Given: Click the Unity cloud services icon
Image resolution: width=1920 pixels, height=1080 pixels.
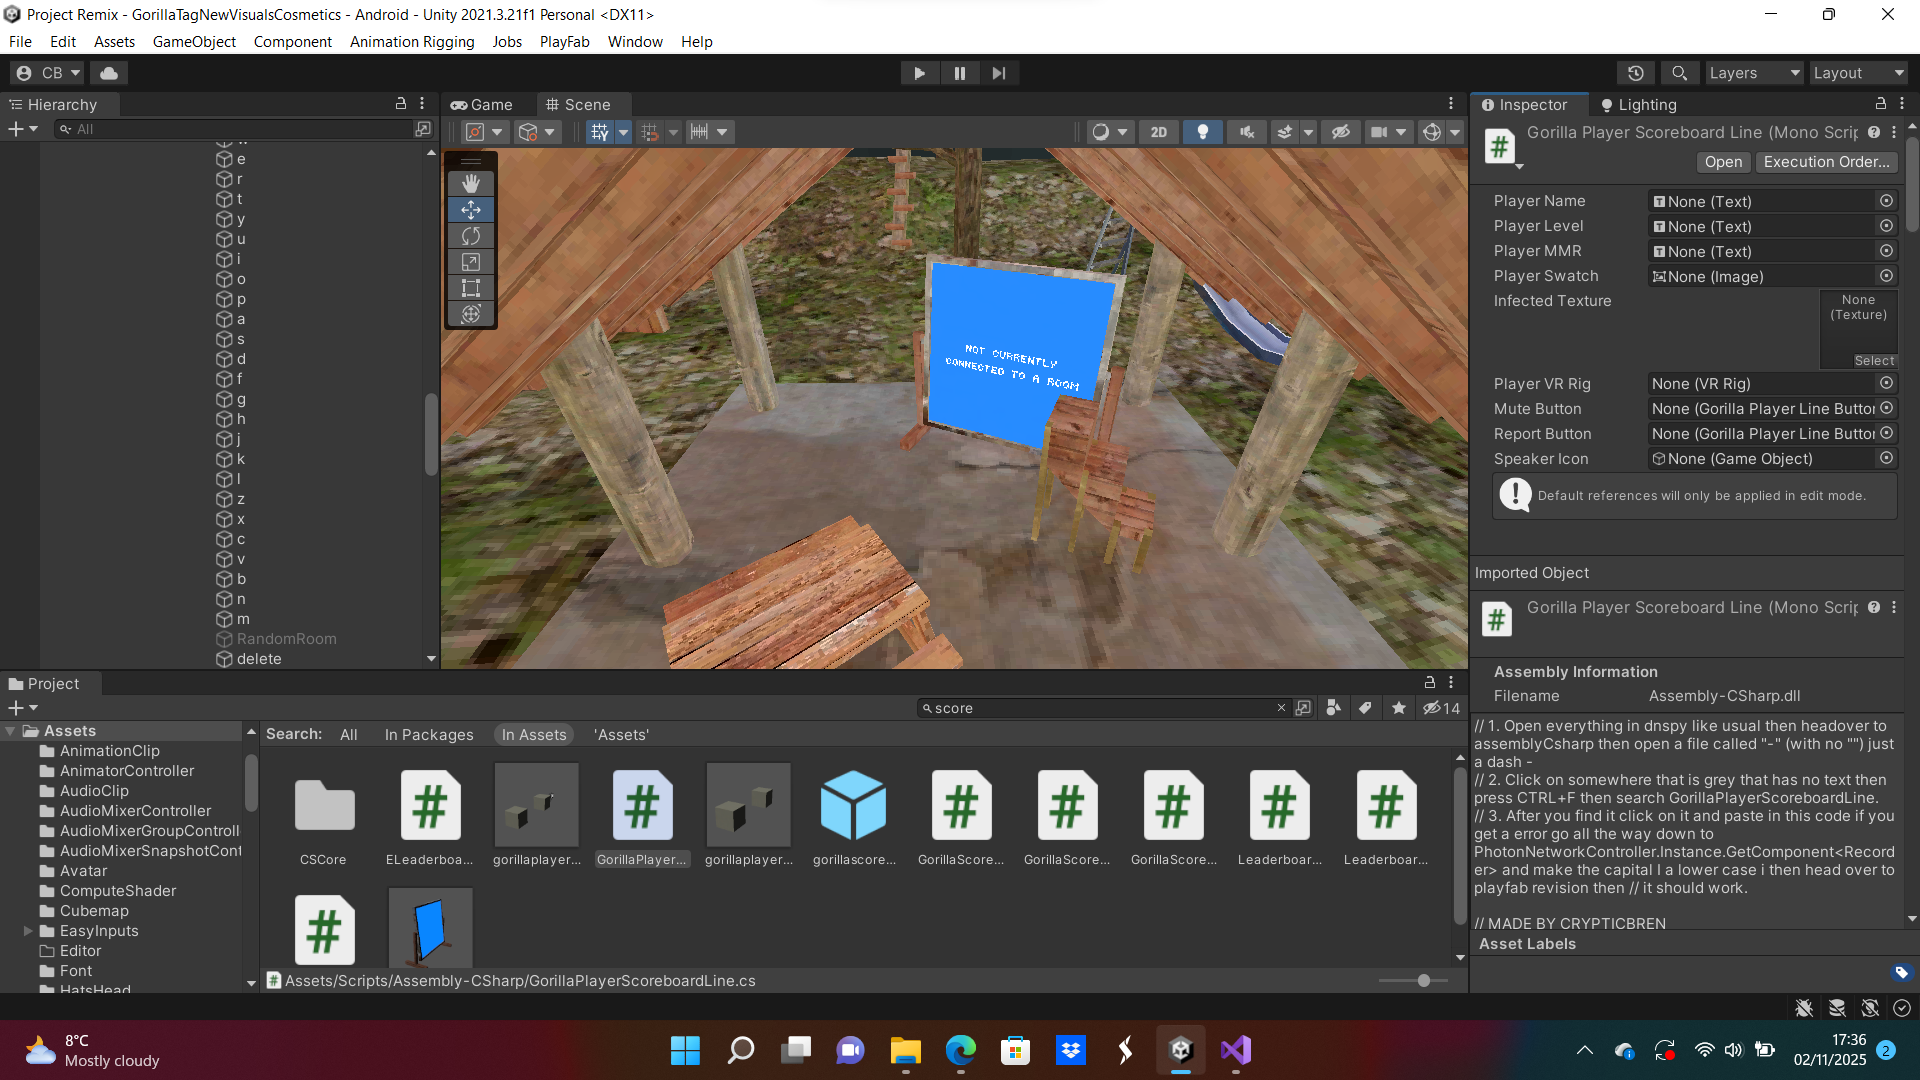Looking at the screenshot, I should [109, 73].
